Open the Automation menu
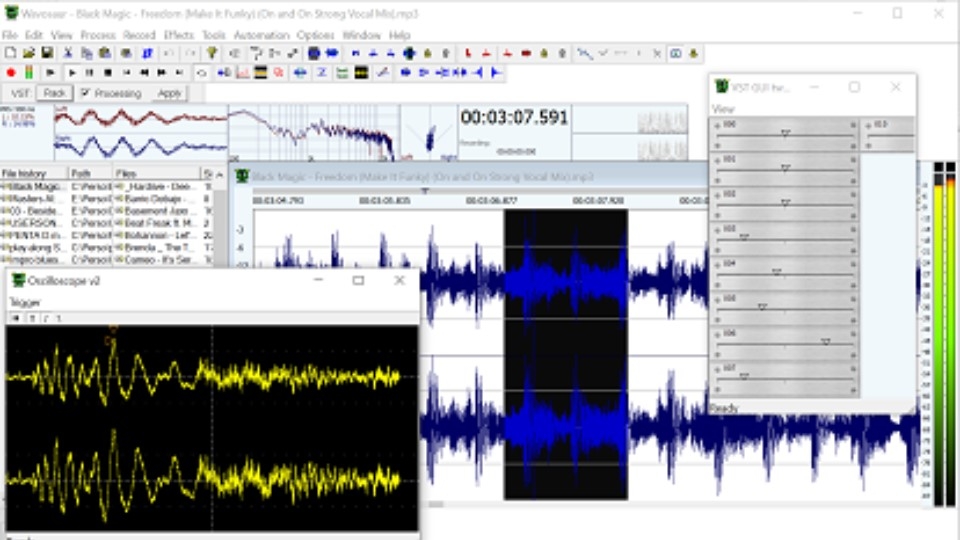 [x=261, y=35]
